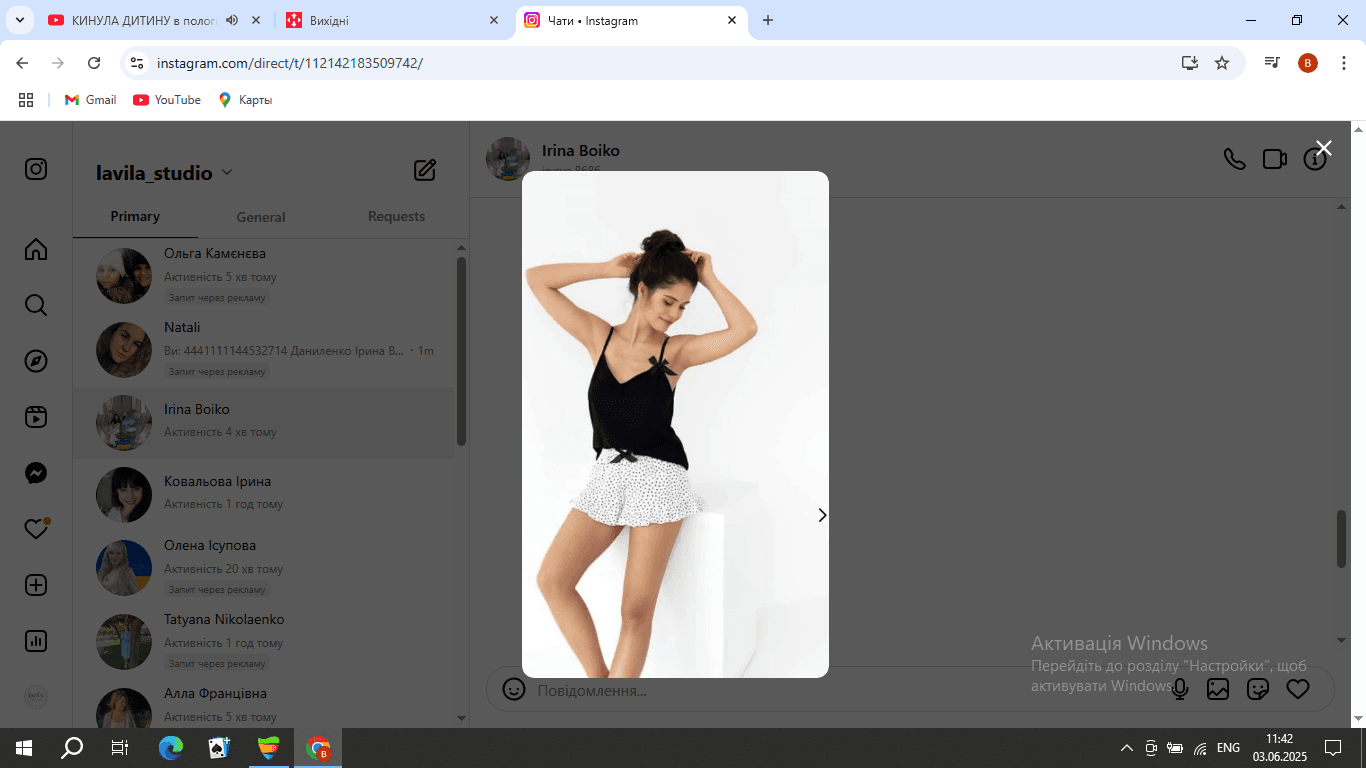Bookmark this page with star icon
This screenshot has width=1366, height=768.
[x=1222, y=63]
